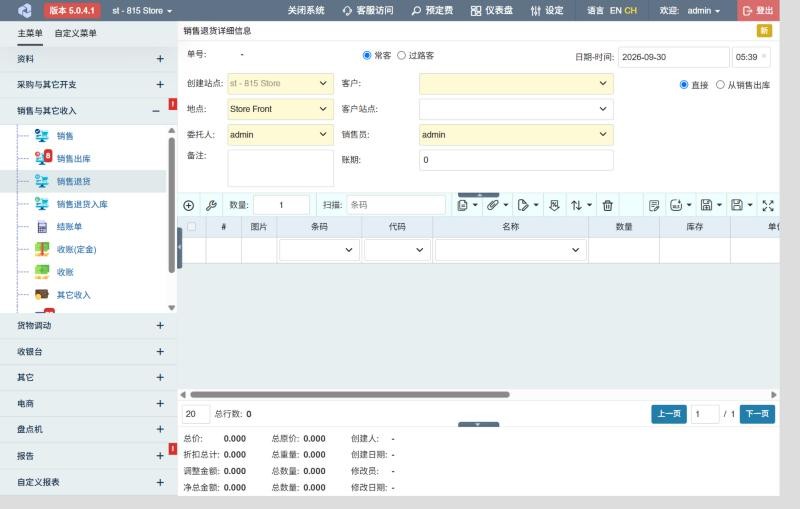Click the 上一页 previous page button
Viewport: 800px width, 509px height.
669,414
